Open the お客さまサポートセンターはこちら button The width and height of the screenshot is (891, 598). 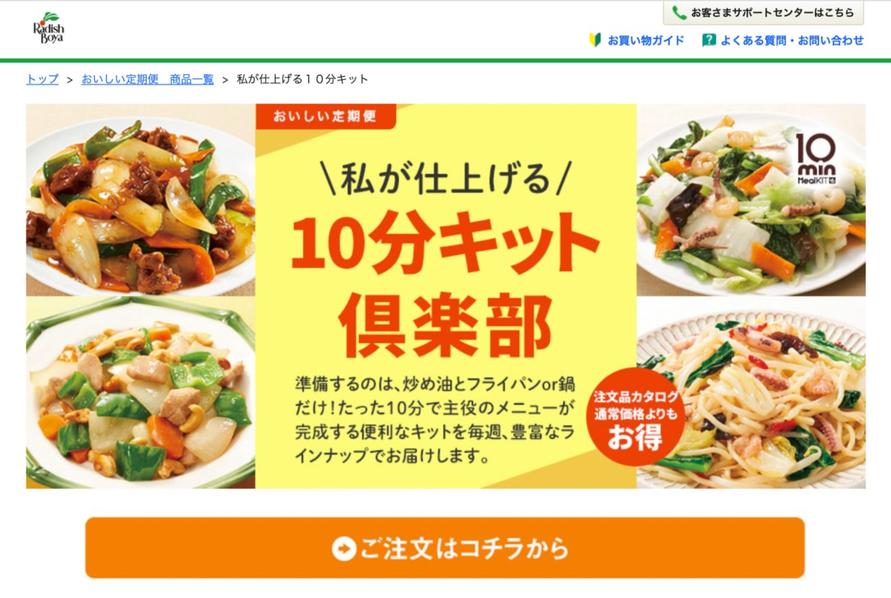(763, 13)
